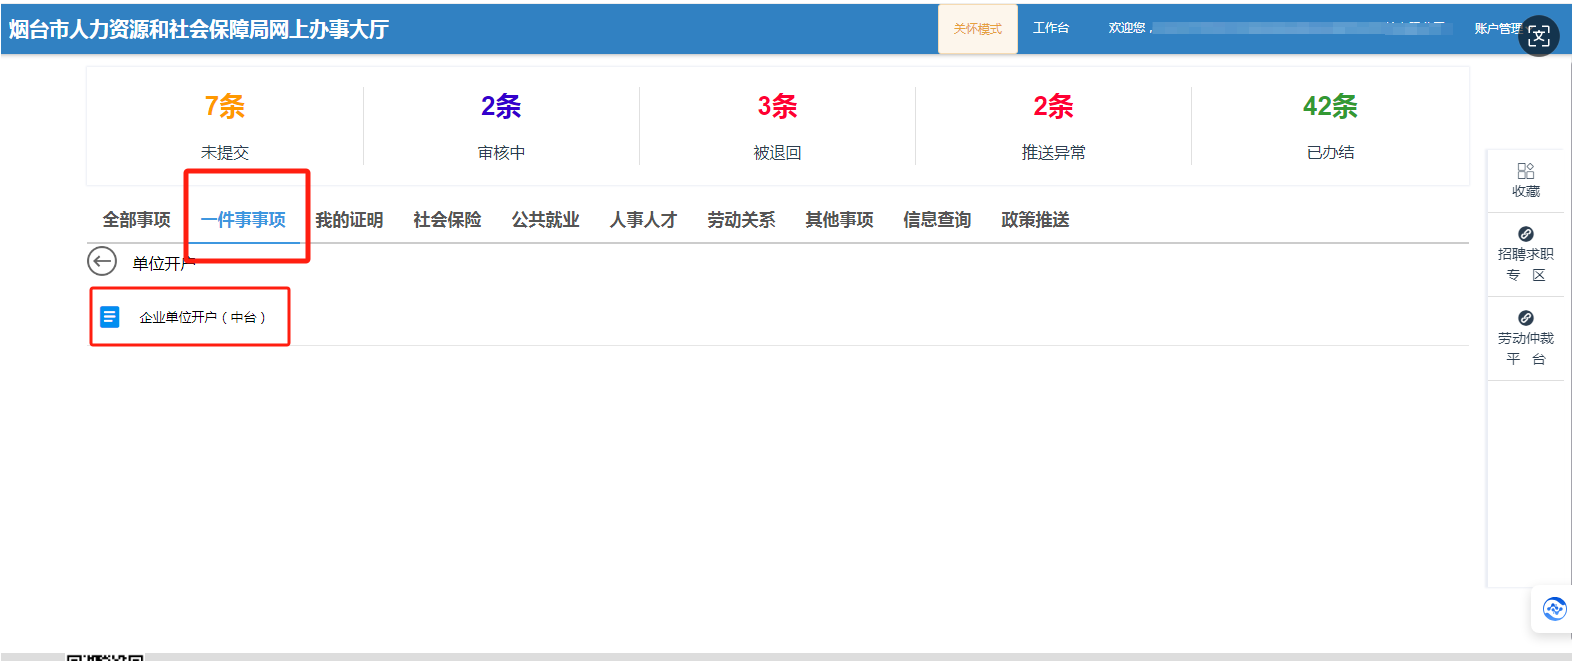Image resolution: width=1572 pixels, height=661 pixels.
Task: Select the 一件事事项 tab
Action: (x=243, y=220)
